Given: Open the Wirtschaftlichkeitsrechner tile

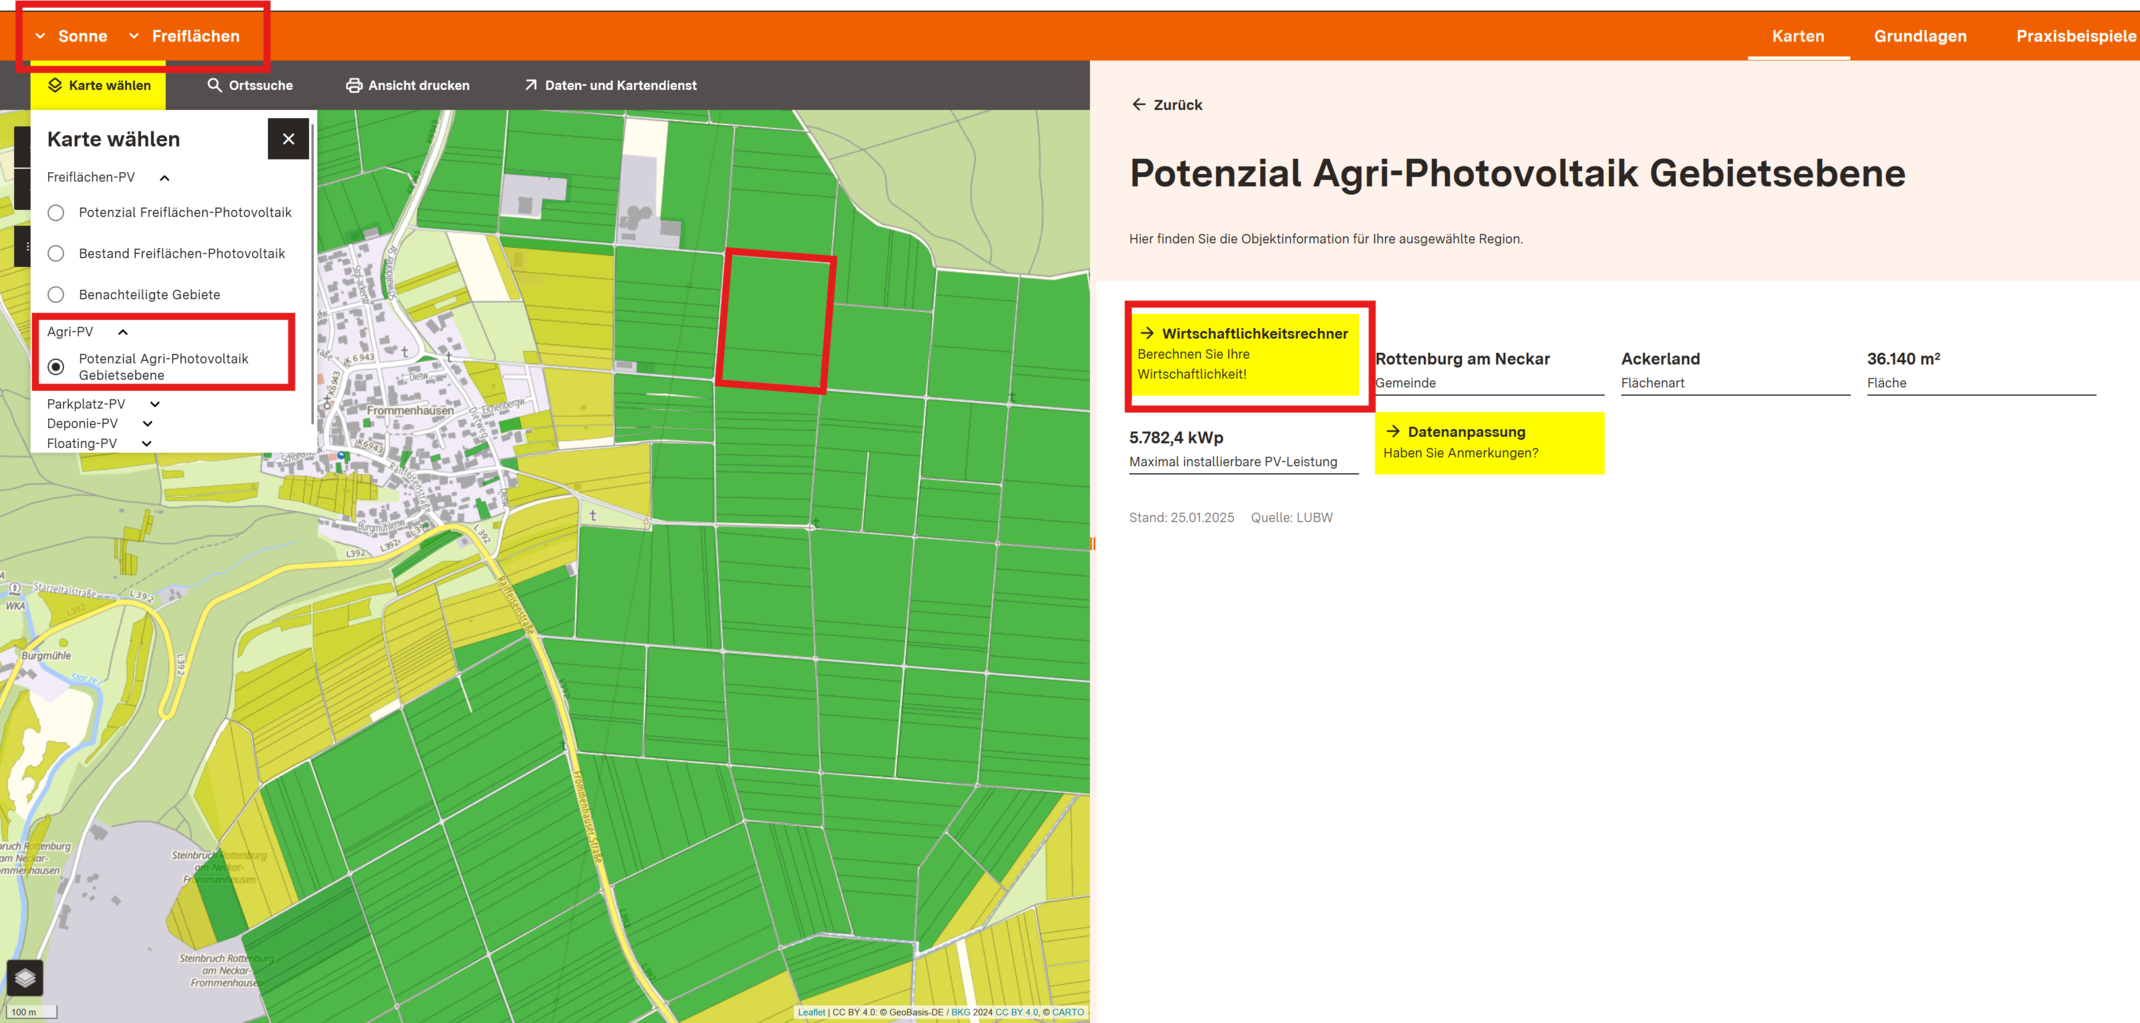Looking at the screenshot, I should [1245, 353].
